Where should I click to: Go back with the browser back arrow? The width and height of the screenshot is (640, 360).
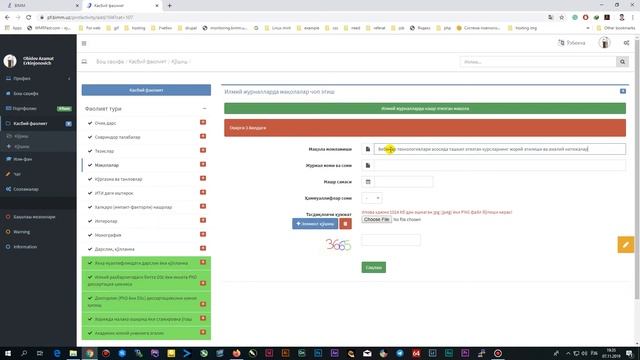pyautogui.click(x=7, y=18)
